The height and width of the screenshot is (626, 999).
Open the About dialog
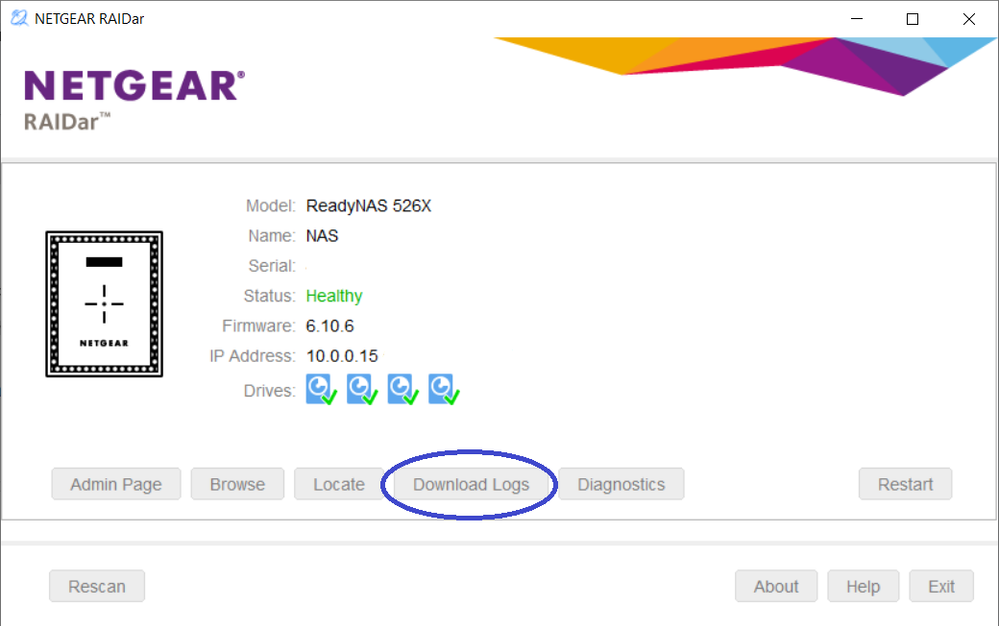click(776, 586)
